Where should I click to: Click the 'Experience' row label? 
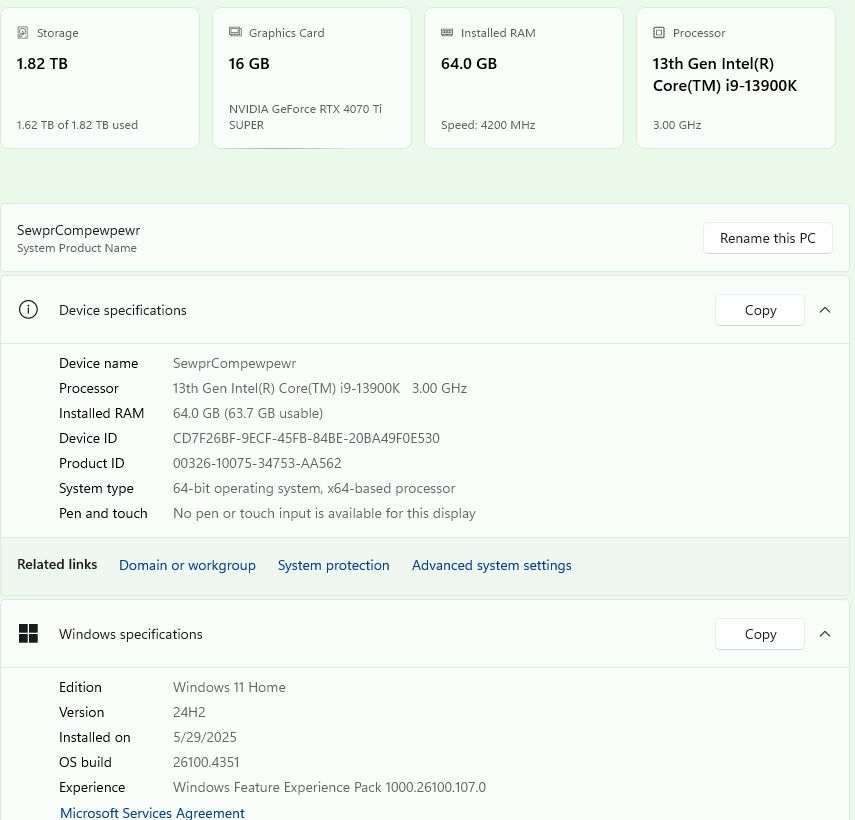point(92,787)
